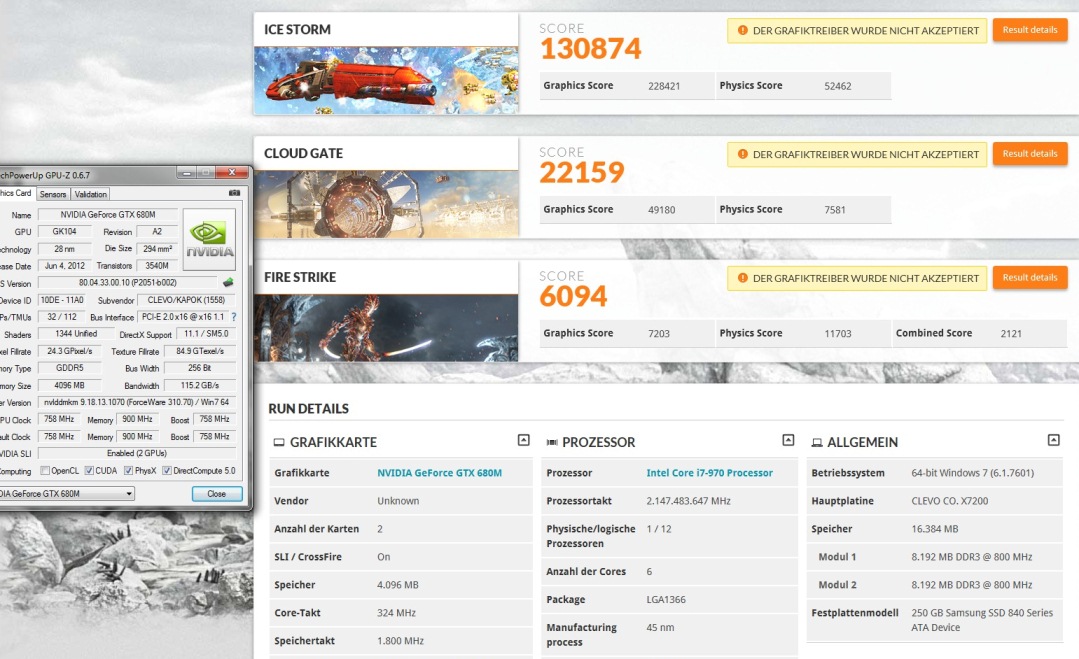Viewport: 1079px width, 659px height.
Task: Click the Betriebssystem value 64-bit Windows 7
Action: (972, 473)
